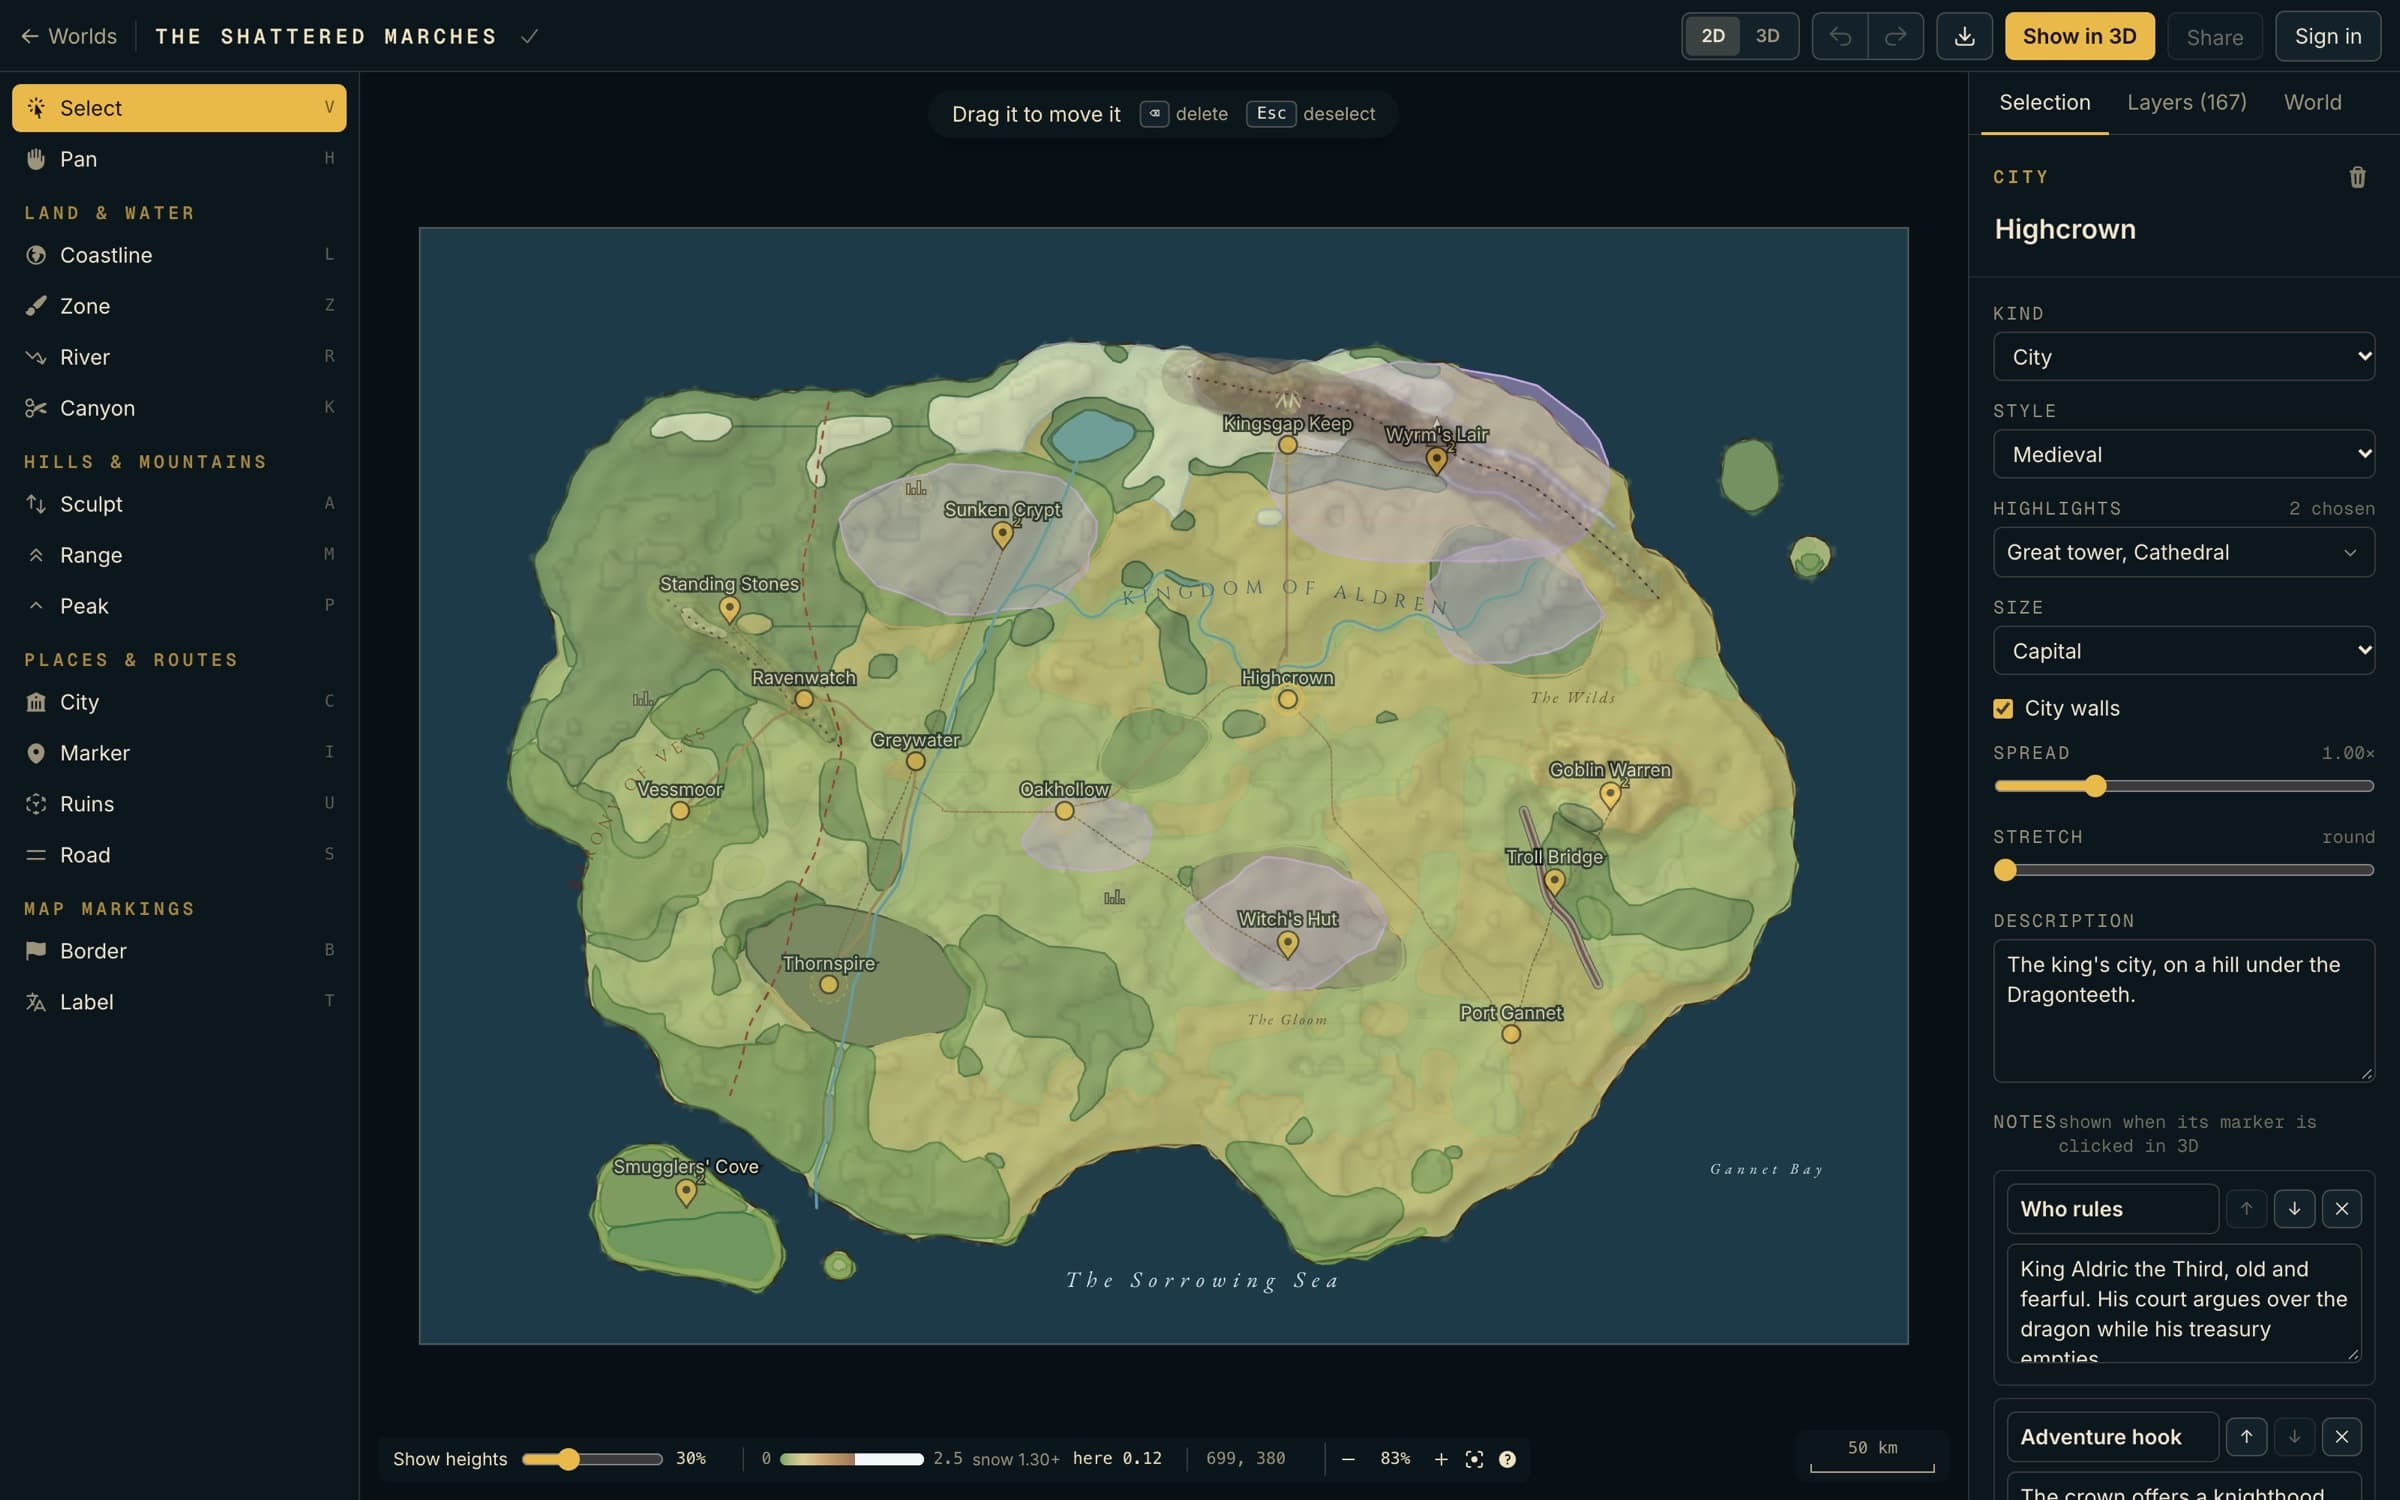
Task: Open the Kind dropdown
Action: click(2183, 357)
